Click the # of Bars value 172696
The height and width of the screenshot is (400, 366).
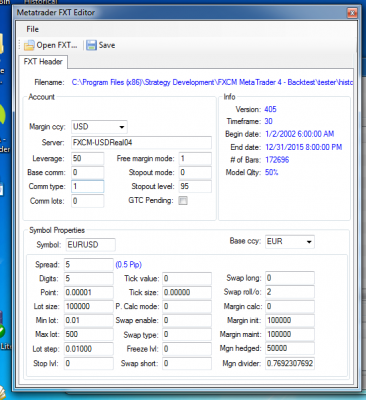tap(277, 160)
